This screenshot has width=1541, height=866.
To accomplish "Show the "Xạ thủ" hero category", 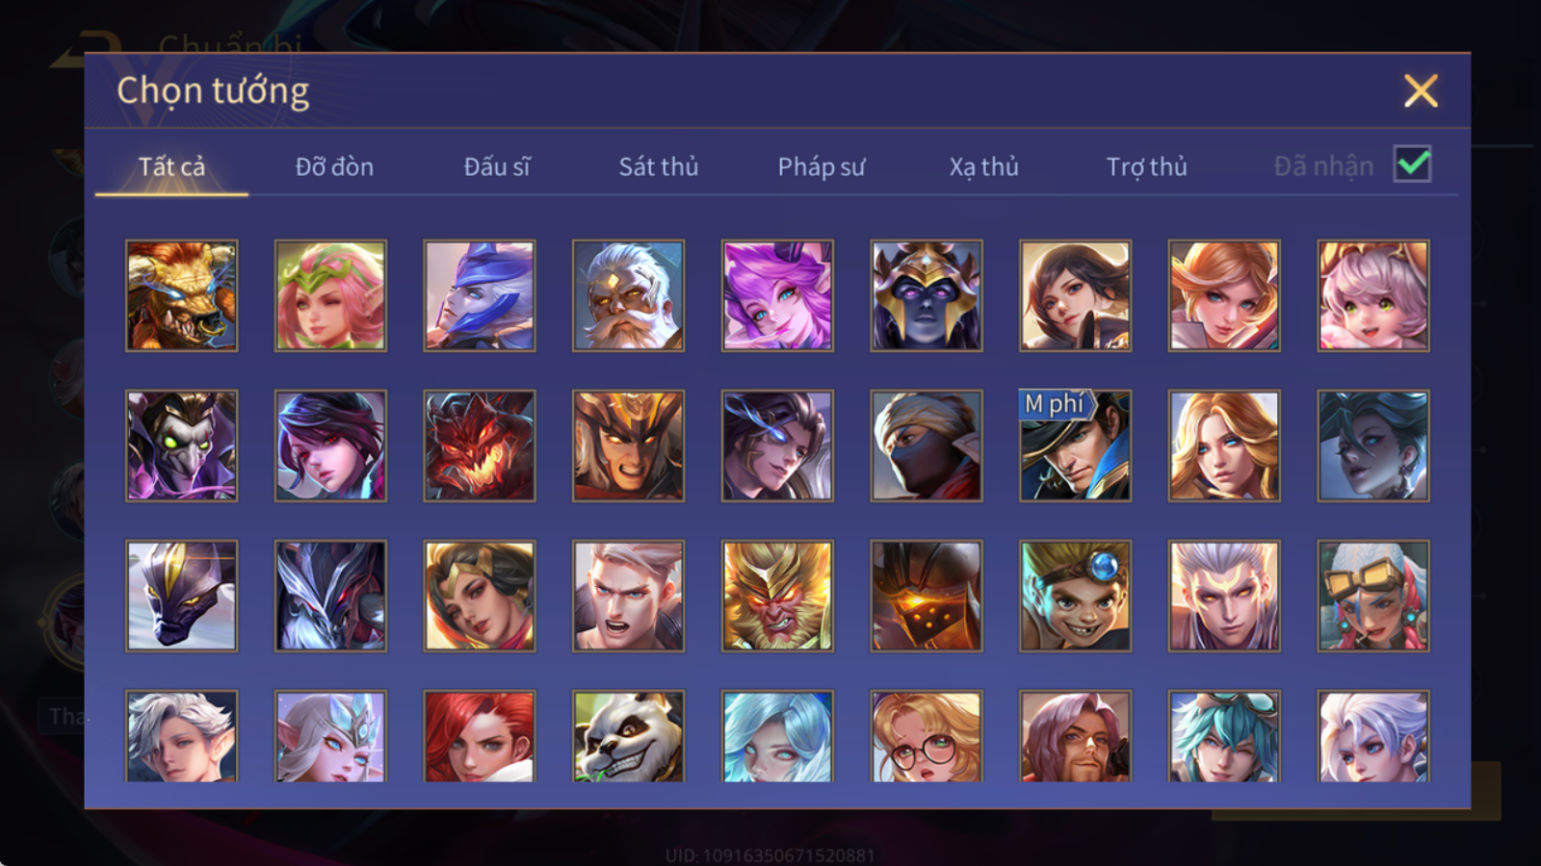I will click(x=984, y=167).
